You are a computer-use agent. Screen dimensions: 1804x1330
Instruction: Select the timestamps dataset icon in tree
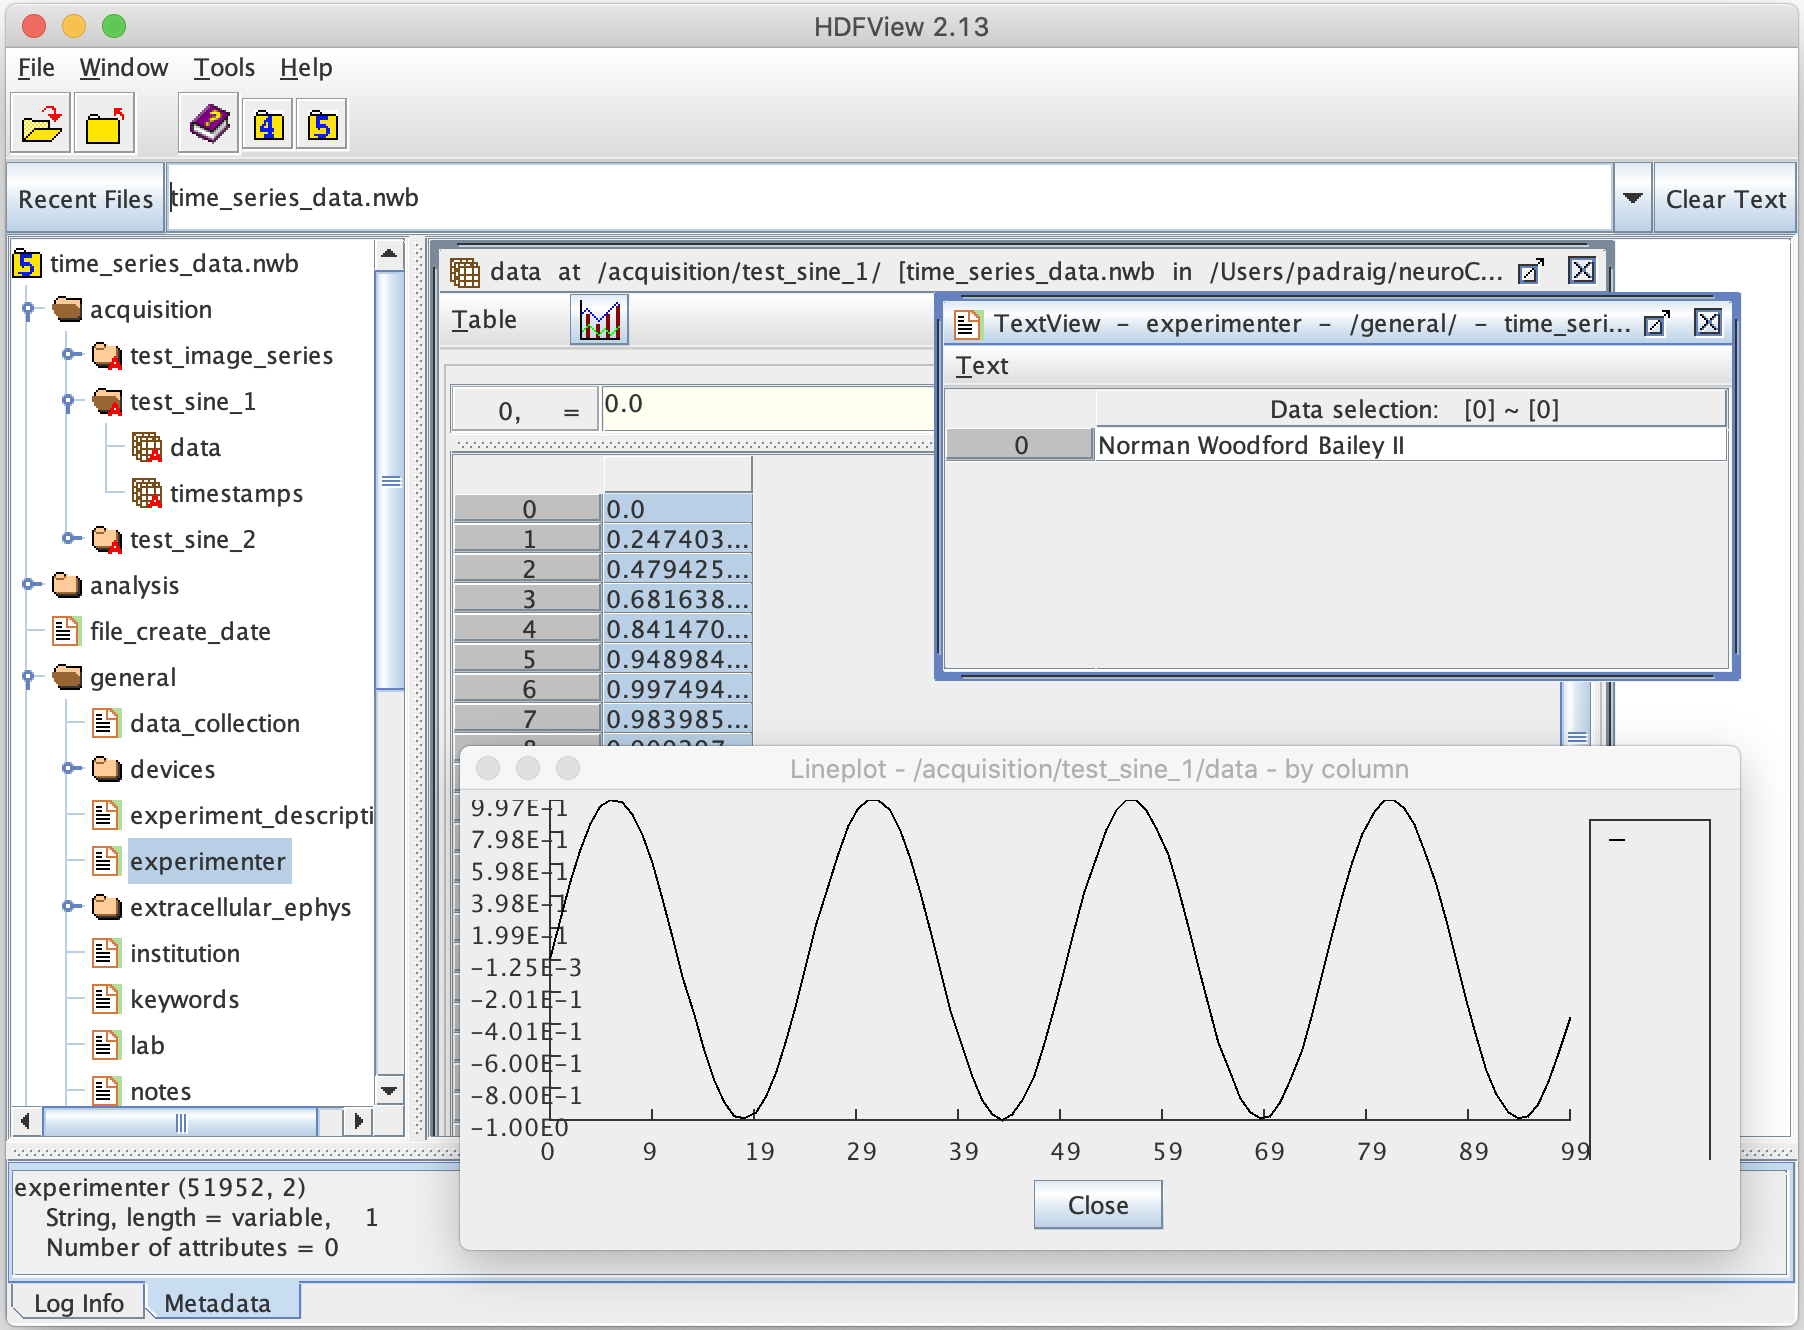tap(147, 493)
